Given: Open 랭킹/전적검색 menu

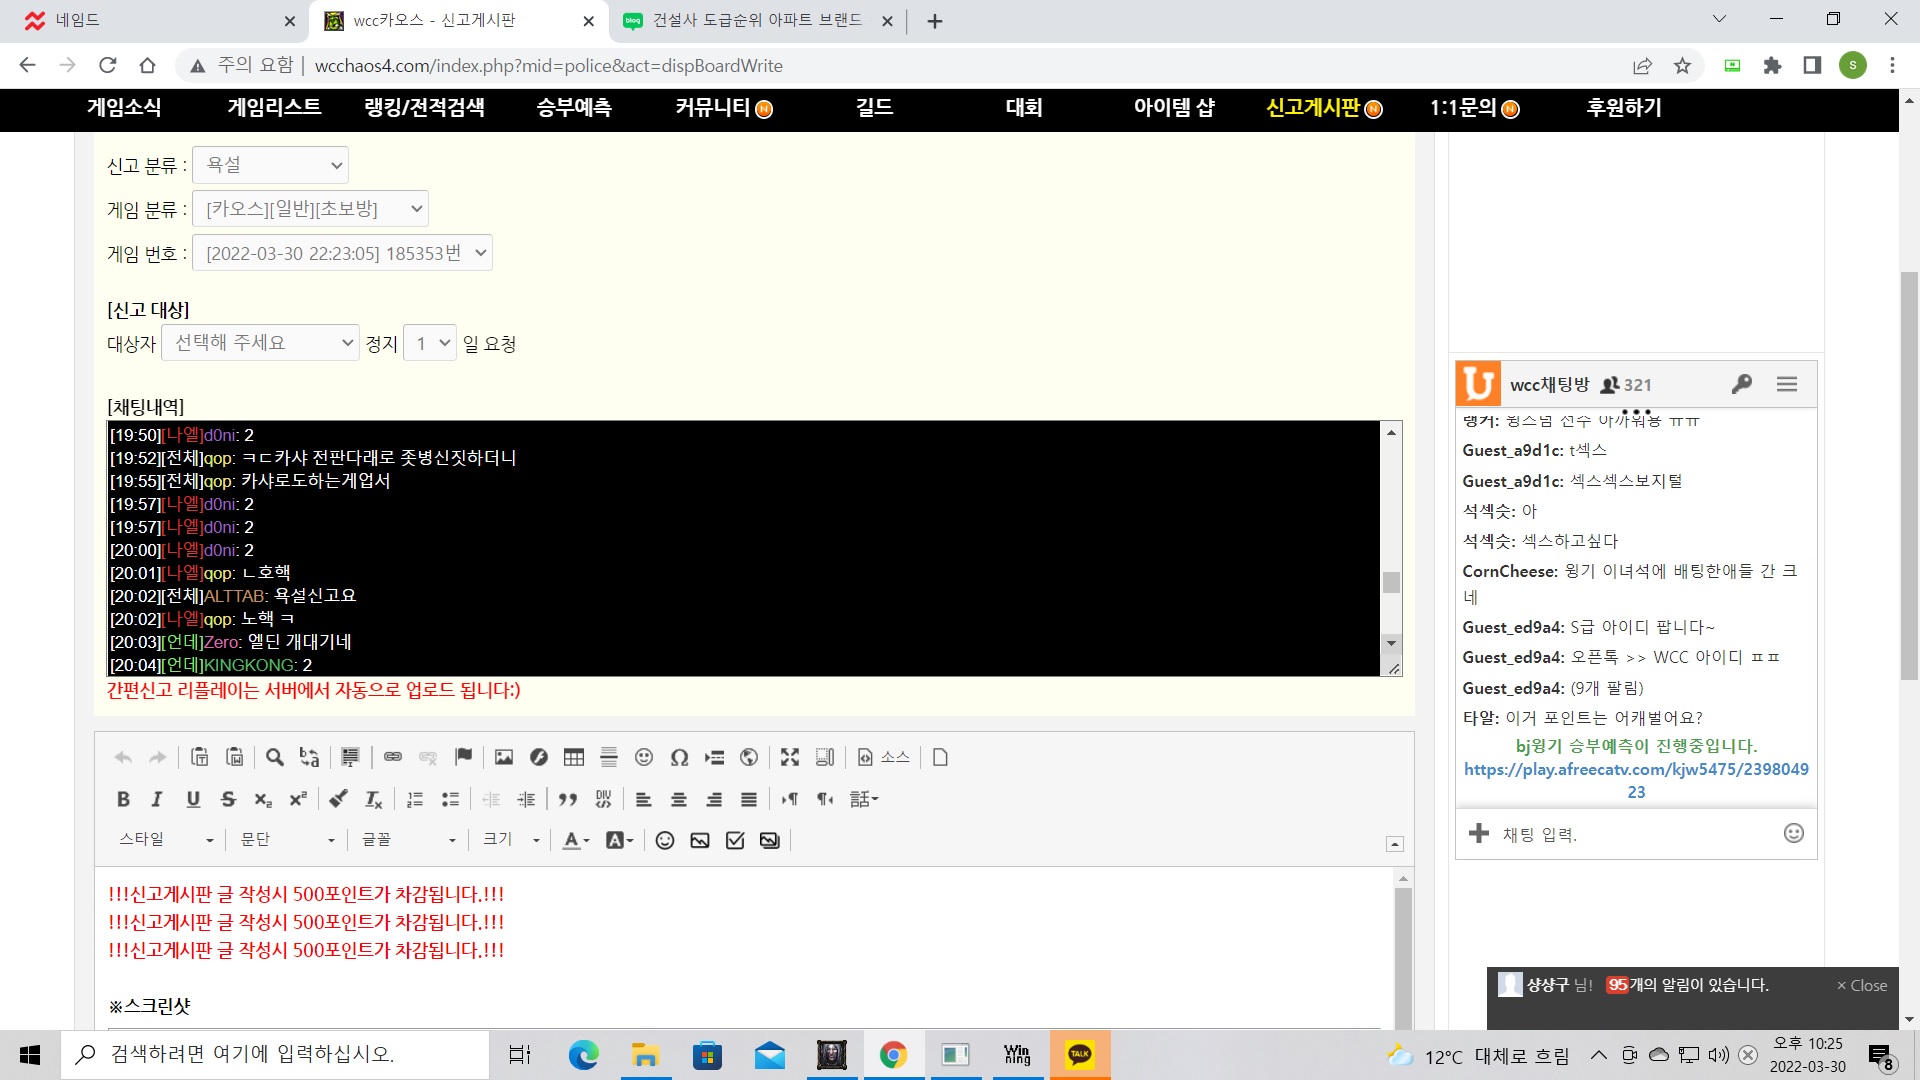Looking at the screenshot, I should tap(424, 108).
